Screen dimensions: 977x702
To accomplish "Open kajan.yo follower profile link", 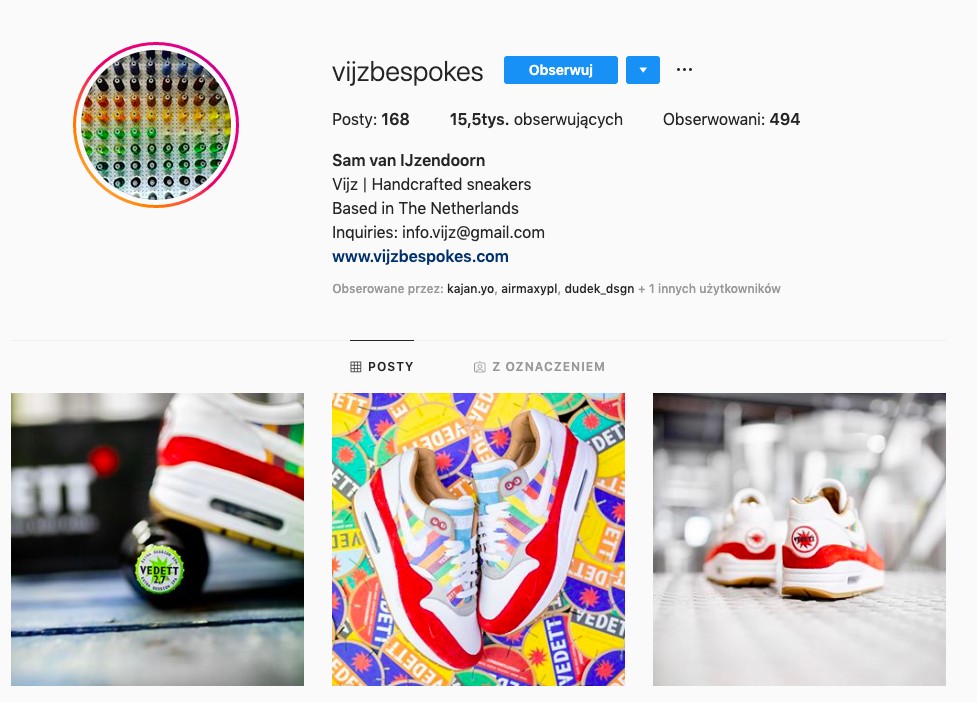I will pyautogui.click(x=470, y=289).
